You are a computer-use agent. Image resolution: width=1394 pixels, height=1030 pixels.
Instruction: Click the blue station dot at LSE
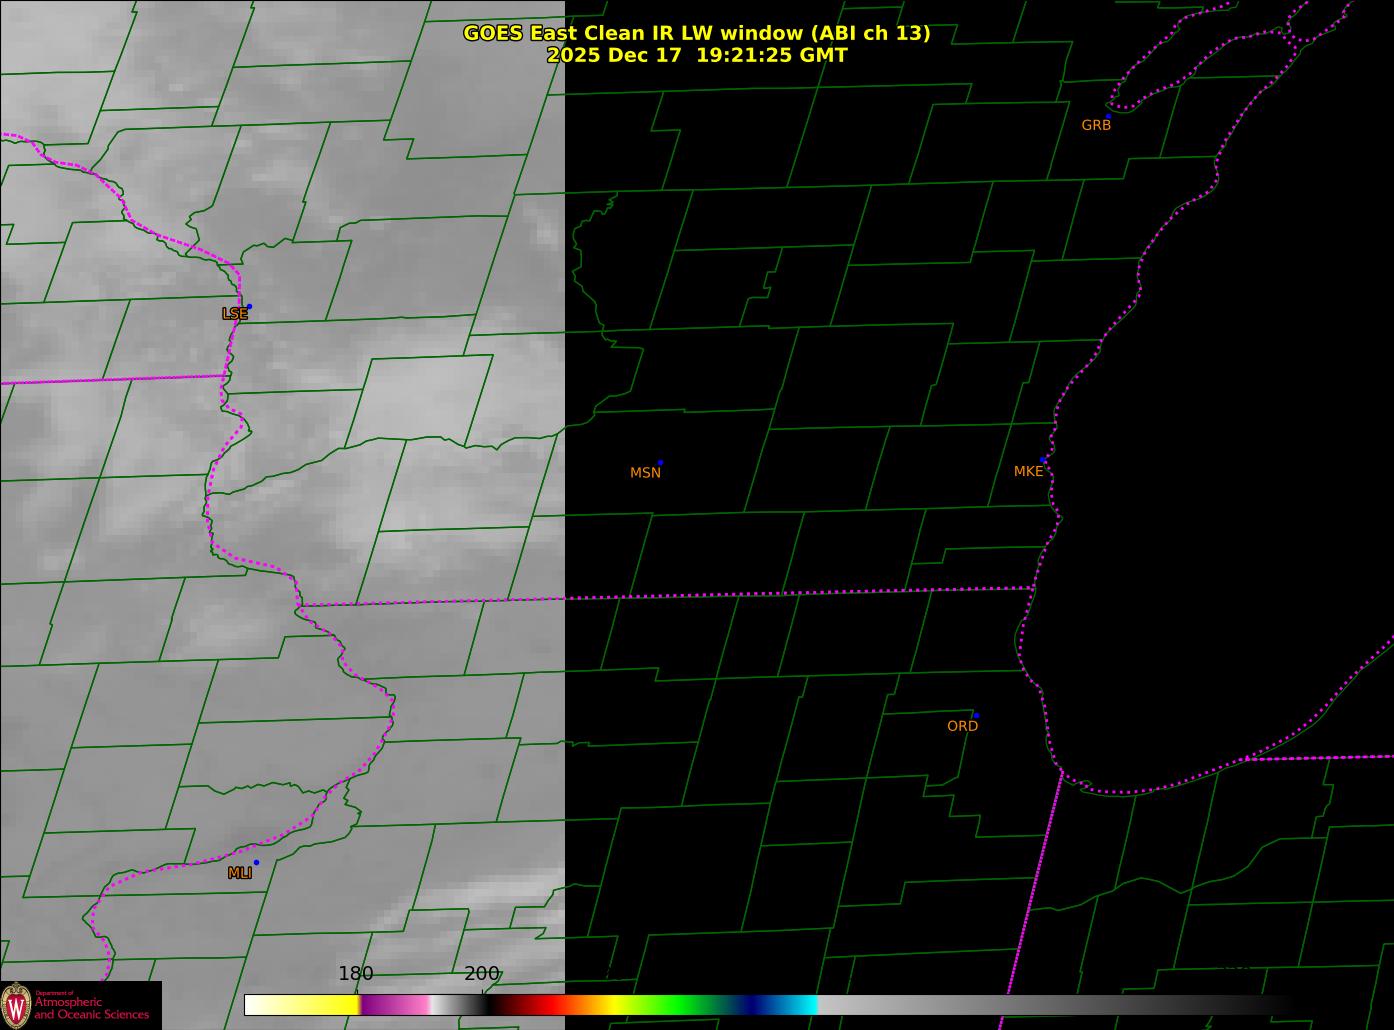249,307
